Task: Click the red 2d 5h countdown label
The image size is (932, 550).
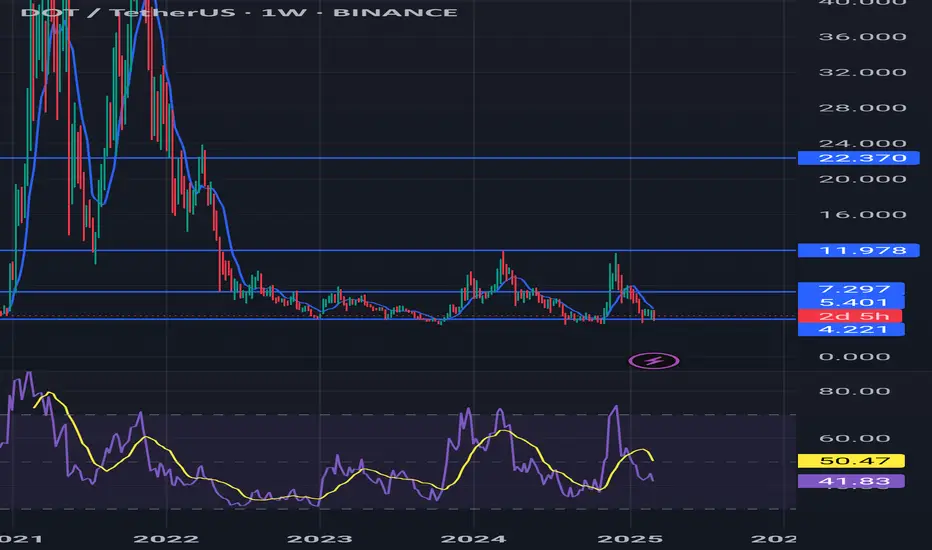Action: click(x=850, y=316)
